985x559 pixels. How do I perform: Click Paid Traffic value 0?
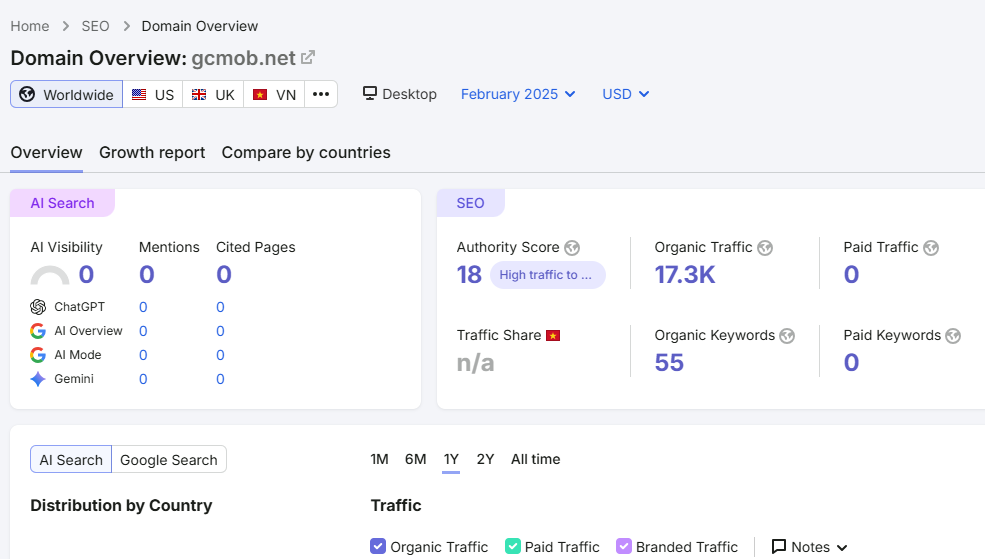click(x=851, y=274)
